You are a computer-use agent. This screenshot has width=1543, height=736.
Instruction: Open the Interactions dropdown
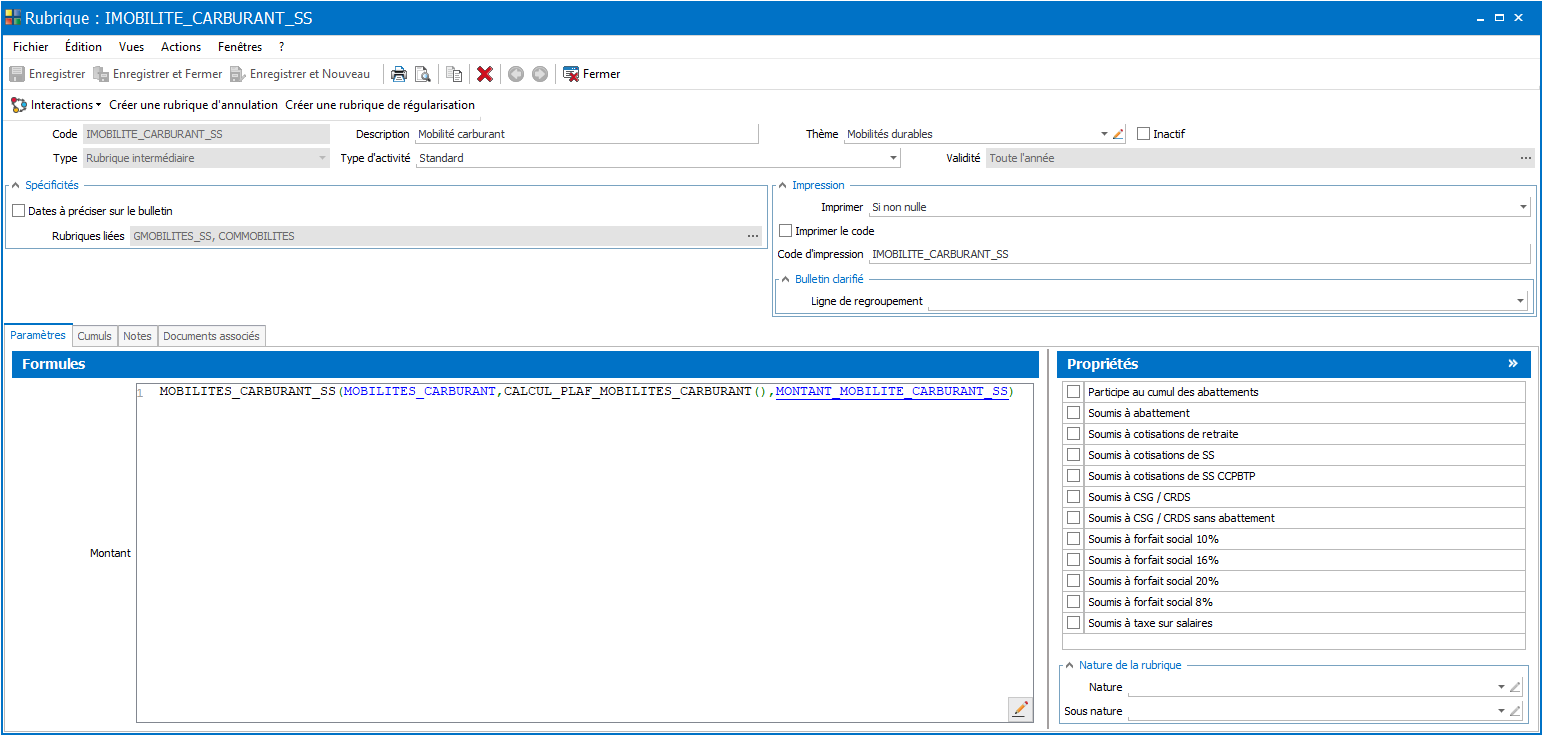[56, 104]
